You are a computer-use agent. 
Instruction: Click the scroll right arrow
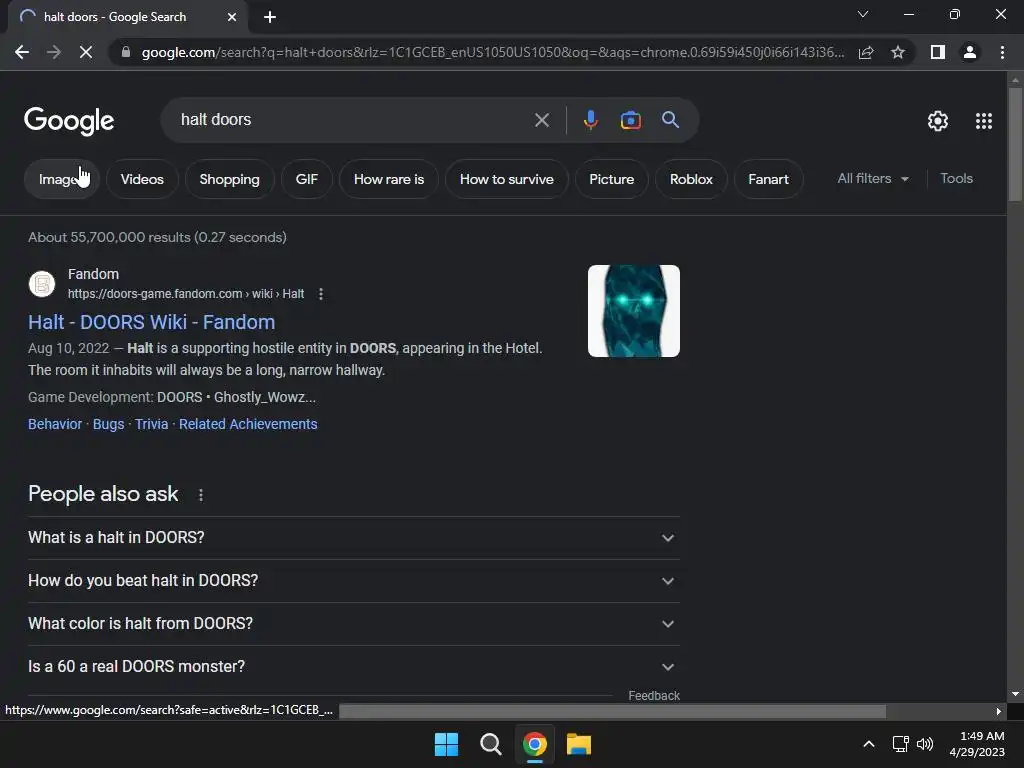pyautogui.click(x=999, y=711)
